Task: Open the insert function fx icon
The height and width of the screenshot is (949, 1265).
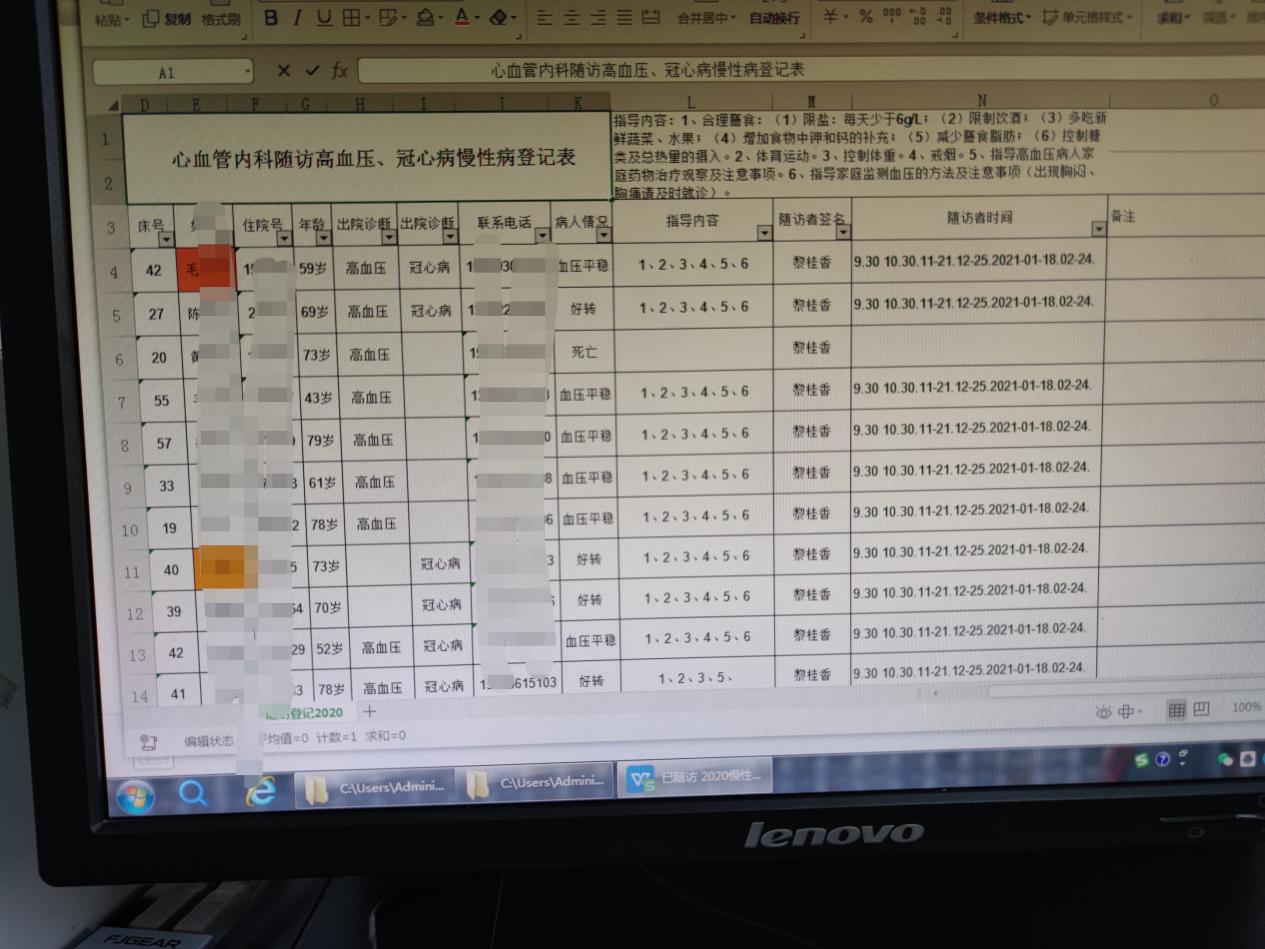Action: click(x=340, y=71)
